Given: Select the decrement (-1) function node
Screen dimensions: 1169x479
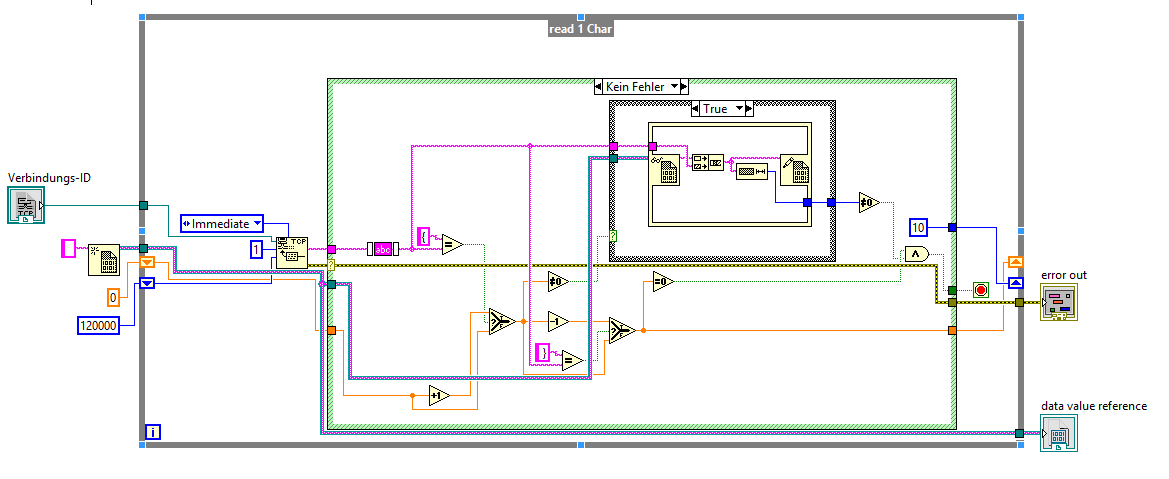Looking at the screenshot, I should click(558, 322).
